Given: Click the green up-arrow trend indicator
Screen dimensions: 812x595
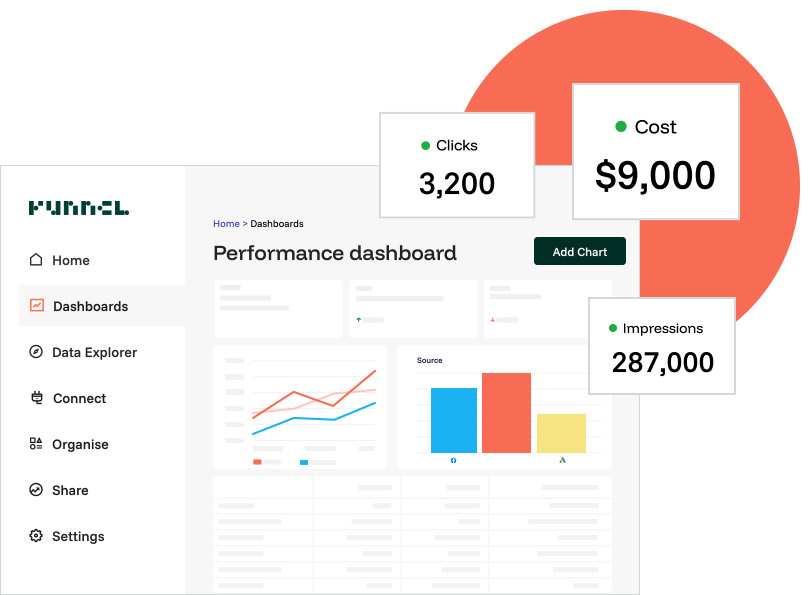Looking at the screenshot, I should pos(358,320).
